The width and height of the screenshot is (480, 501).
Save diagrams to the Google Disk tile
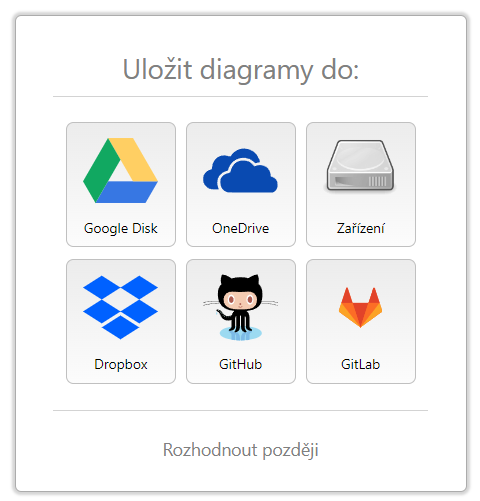121,184
